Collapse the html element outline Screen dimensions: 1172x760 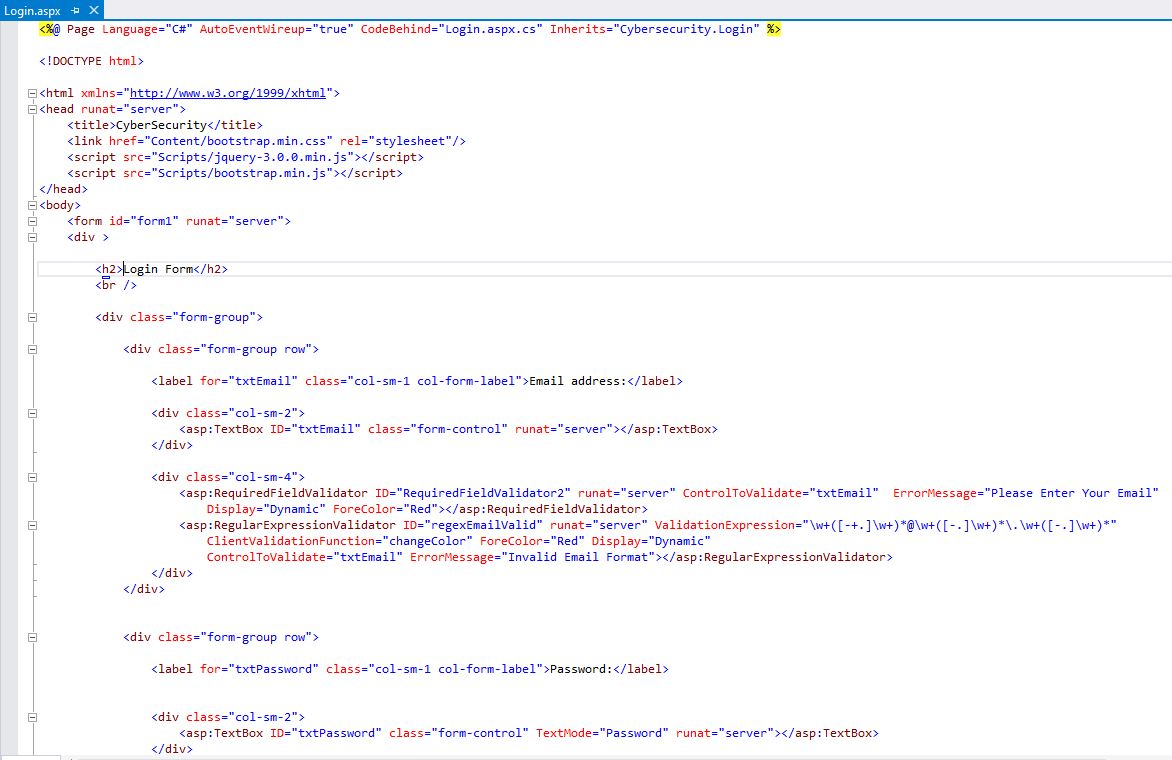point(32,93)
